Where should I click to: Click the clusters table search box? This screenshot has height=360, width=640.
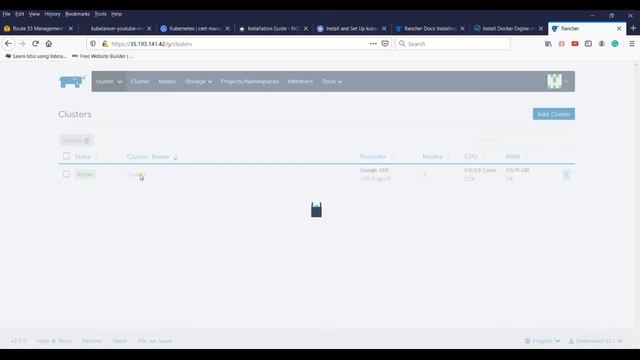pos(526,140)
